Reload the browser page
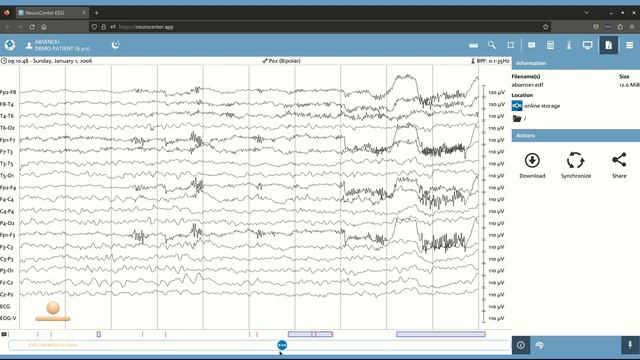Image resolution: width=640 pixels, height=360 pixels. (32, 27)
